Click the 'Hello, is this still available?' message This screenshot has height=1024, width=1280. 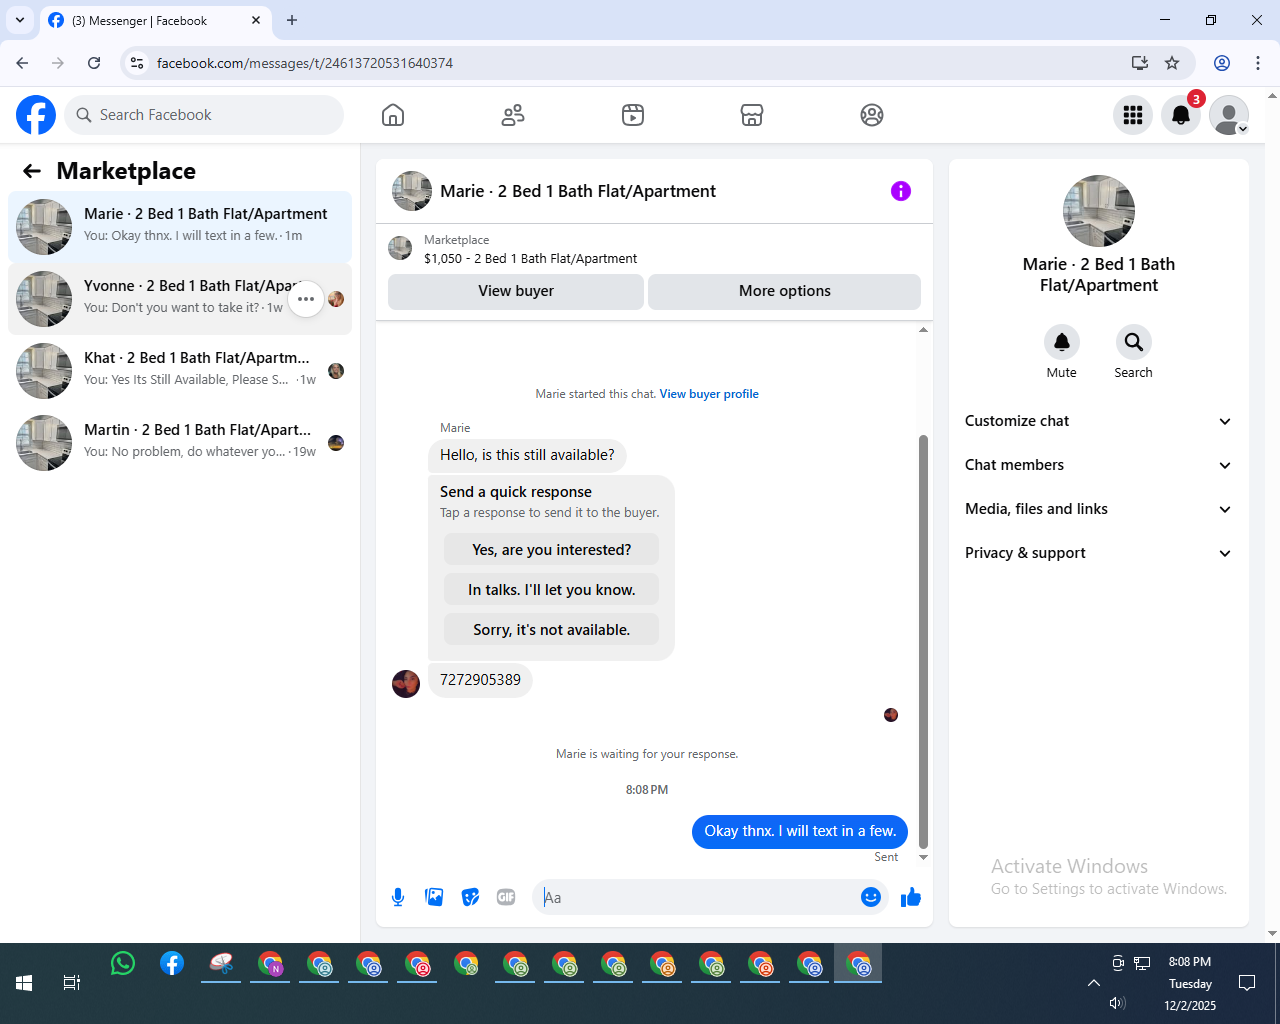pyautogui.click(x=527, y=455)
